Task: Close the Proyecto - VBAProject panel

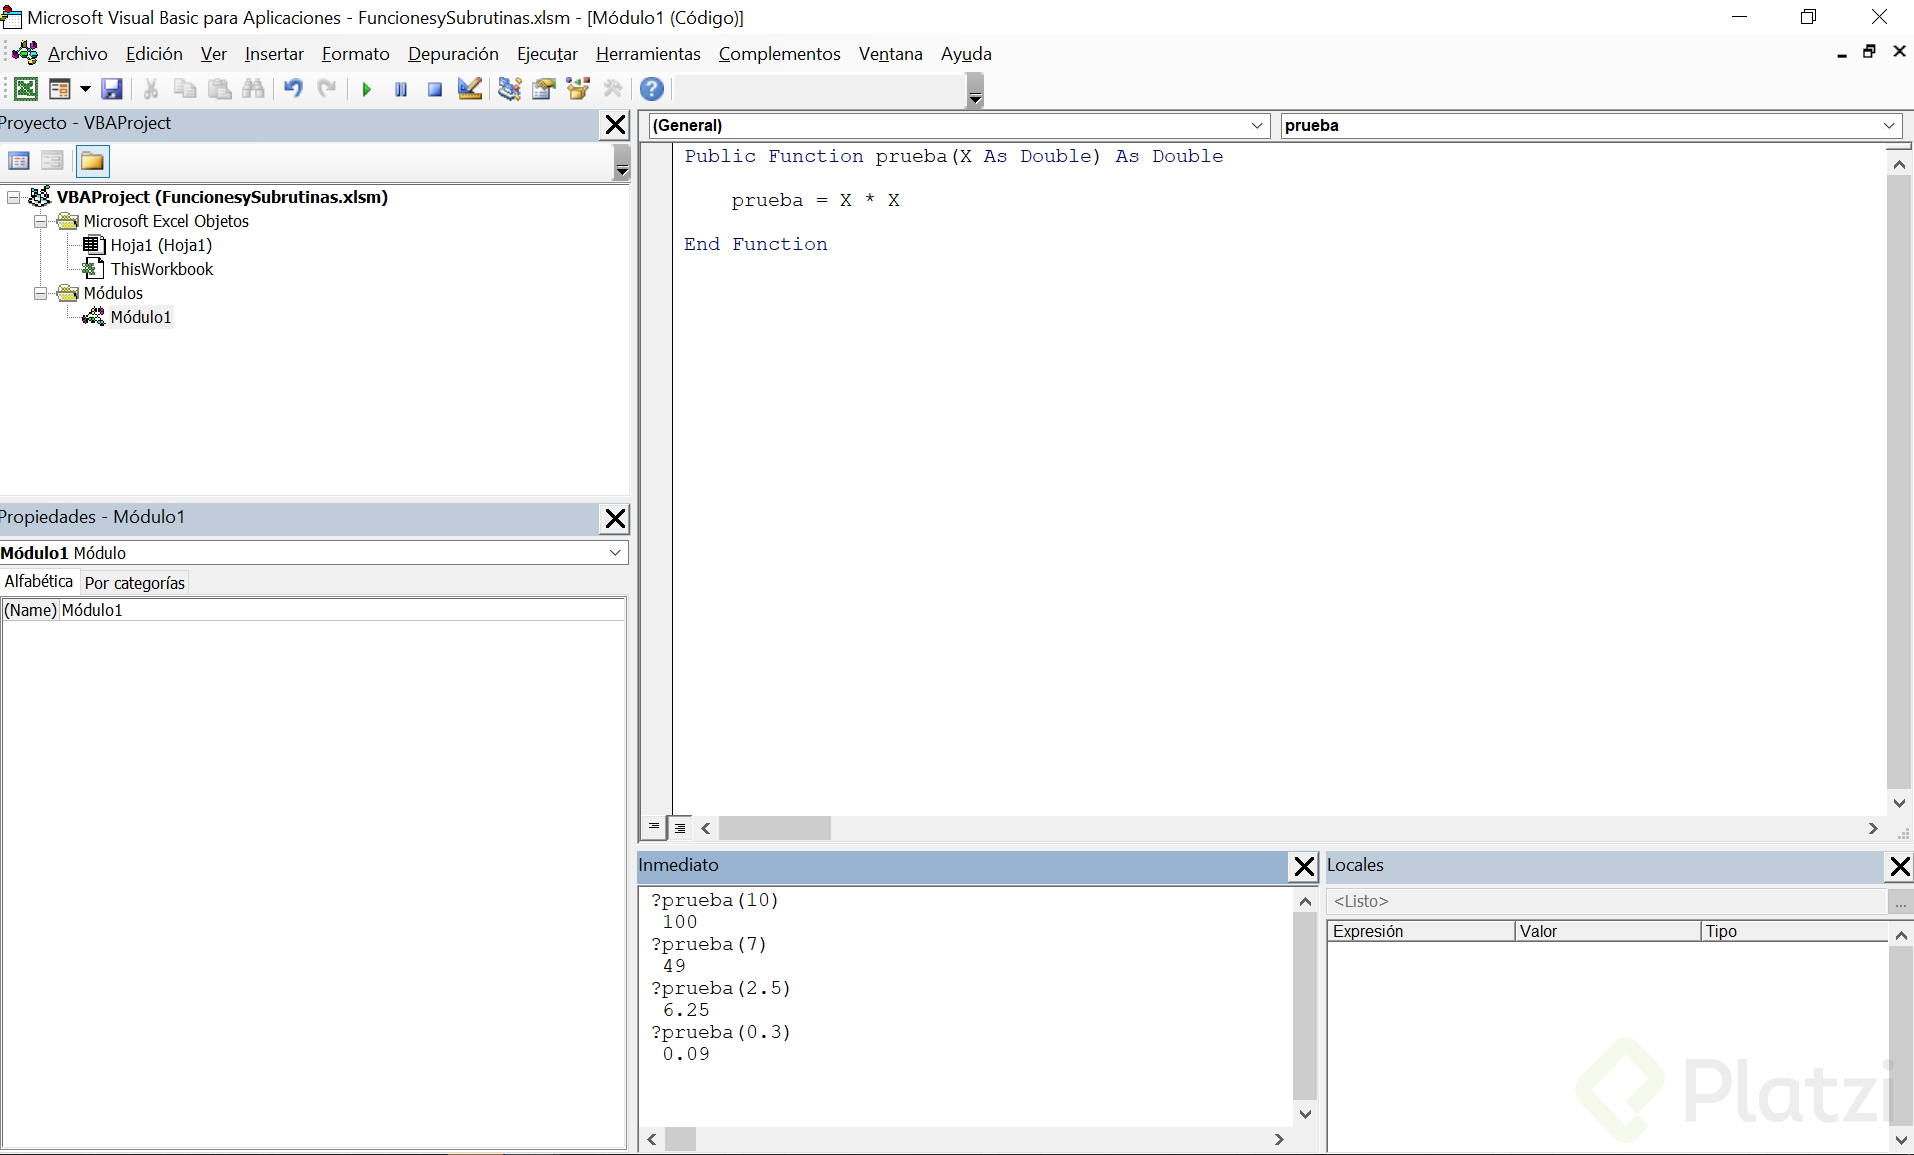Action: point(615,125)
